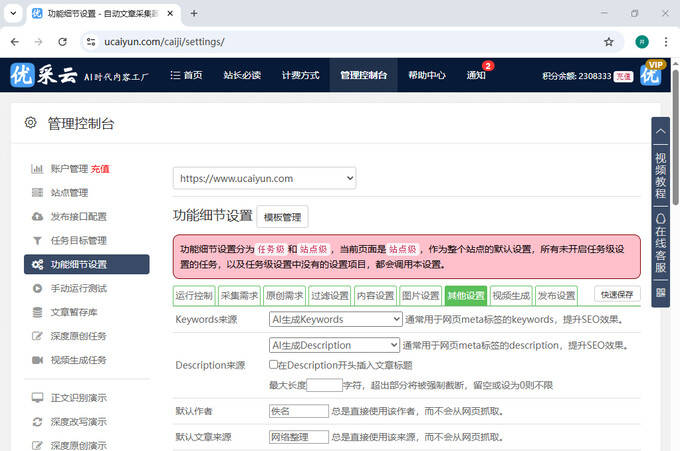Click the 账户管理 chart icon in sidebar

pos(37,169)
